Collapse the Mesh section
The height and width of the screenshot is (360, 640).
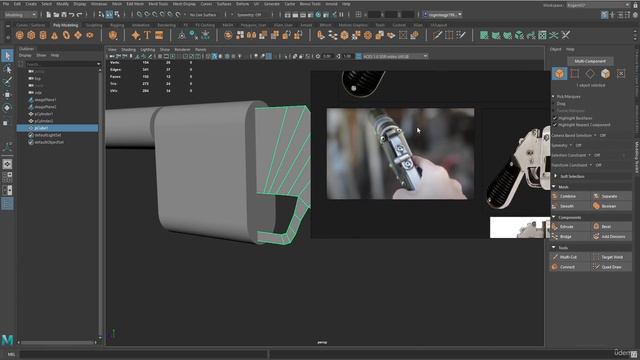554,187
